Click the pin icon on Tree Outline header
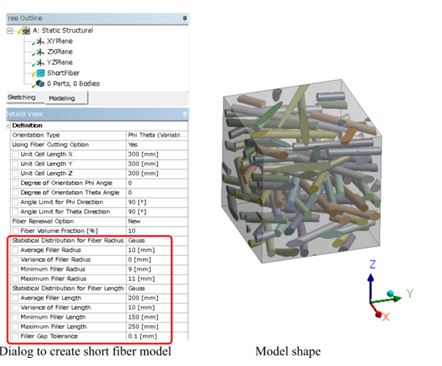The height and width of the screenshot is (366, 442). coord(185,18)
